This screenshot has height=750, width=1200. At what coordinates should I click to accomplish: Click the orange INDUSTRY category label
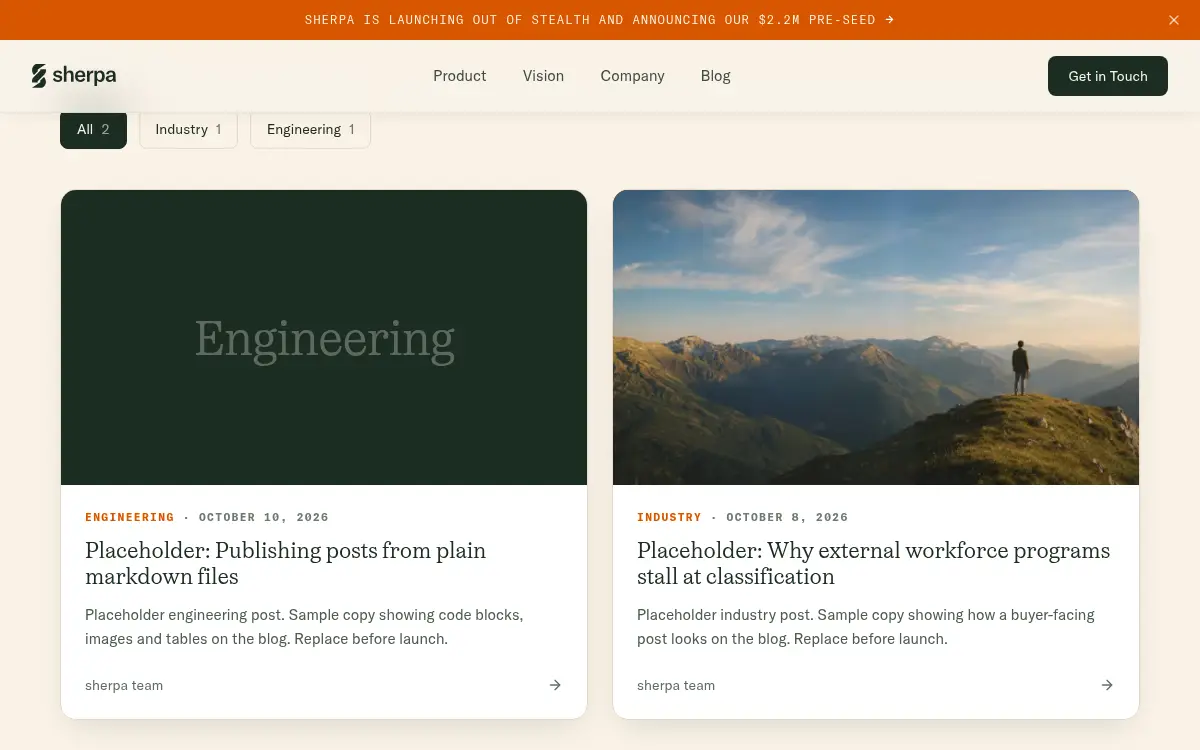(669, 517)
